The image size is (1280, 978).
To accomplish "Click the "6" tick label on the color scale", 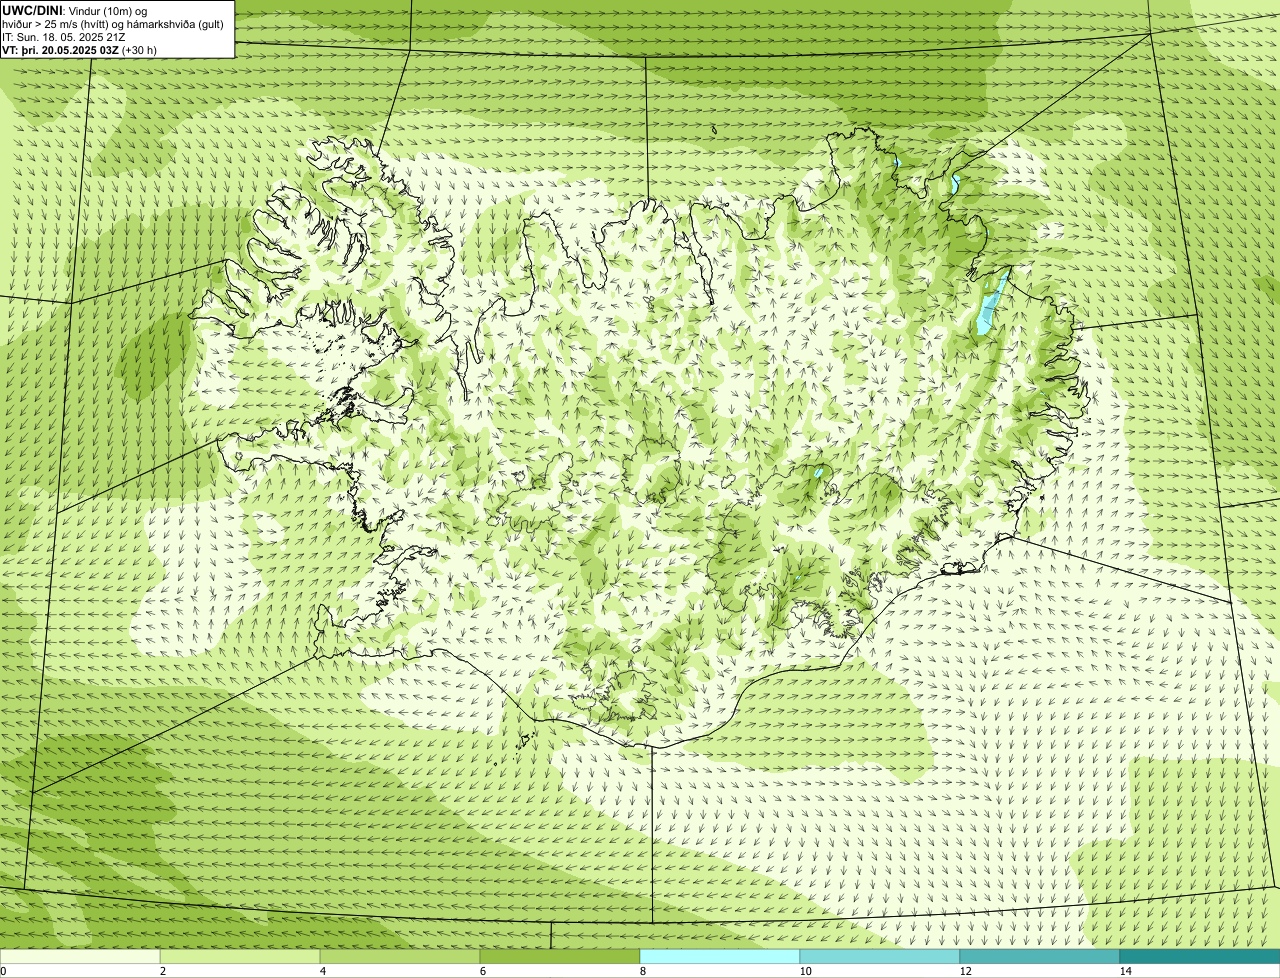I will point(483,971).
